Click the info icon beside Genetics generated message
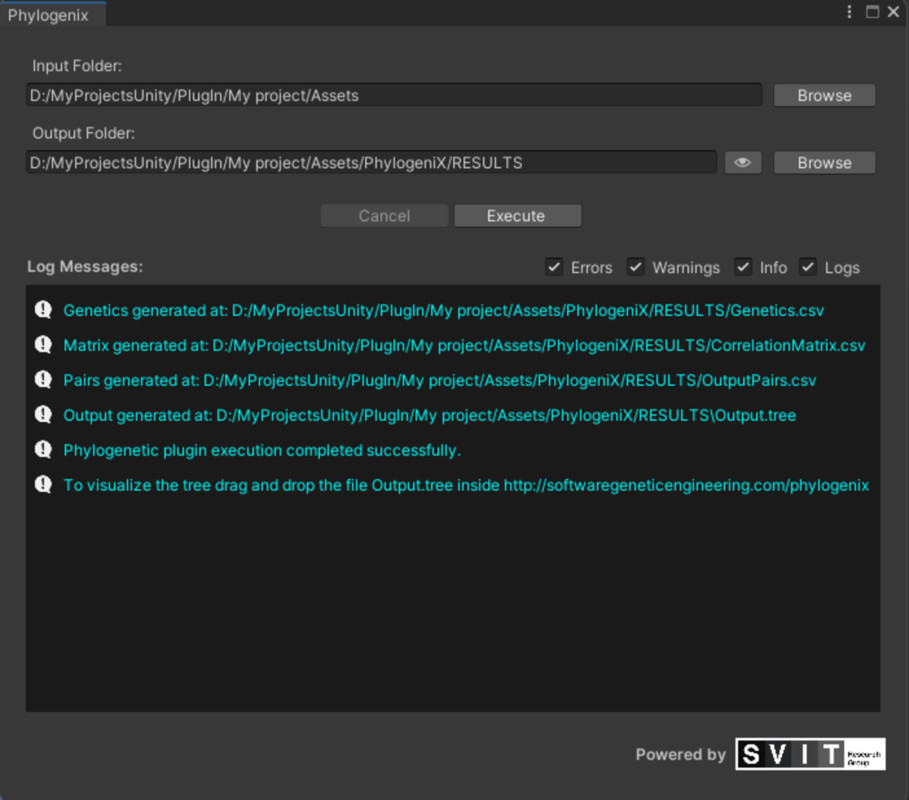This screenshot has width=909, height=800. [x=43, y=310]
